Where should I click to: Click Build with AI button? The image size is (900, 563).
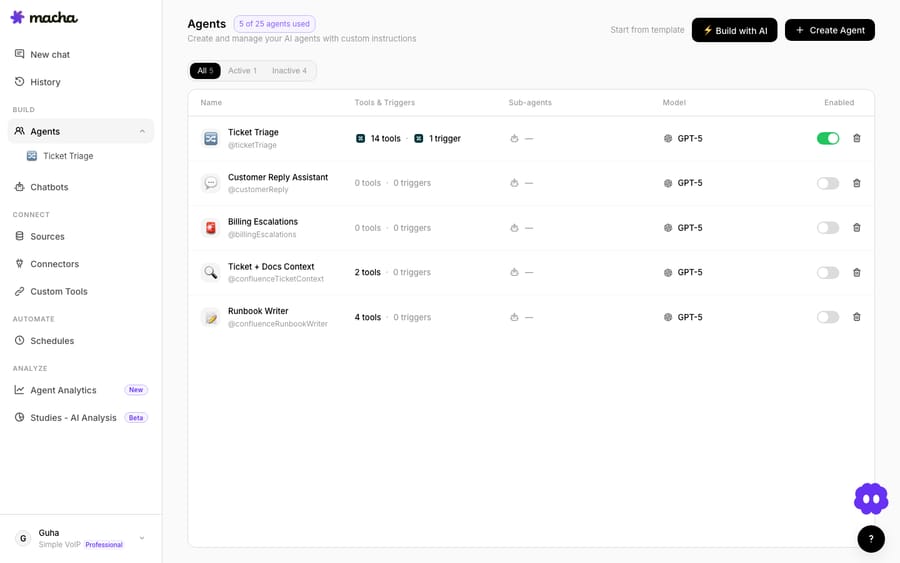pos(734,30)
